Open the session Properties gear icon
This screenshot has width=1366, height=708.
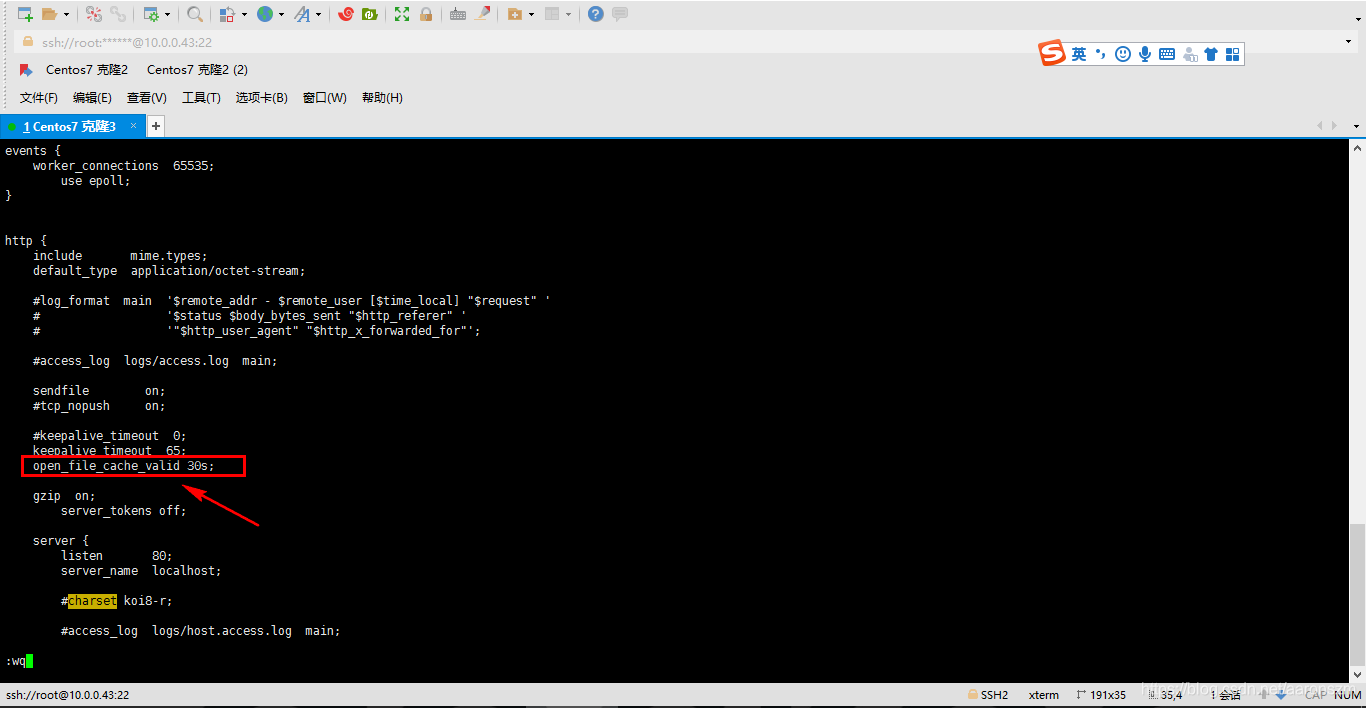[x=151, y=14]
